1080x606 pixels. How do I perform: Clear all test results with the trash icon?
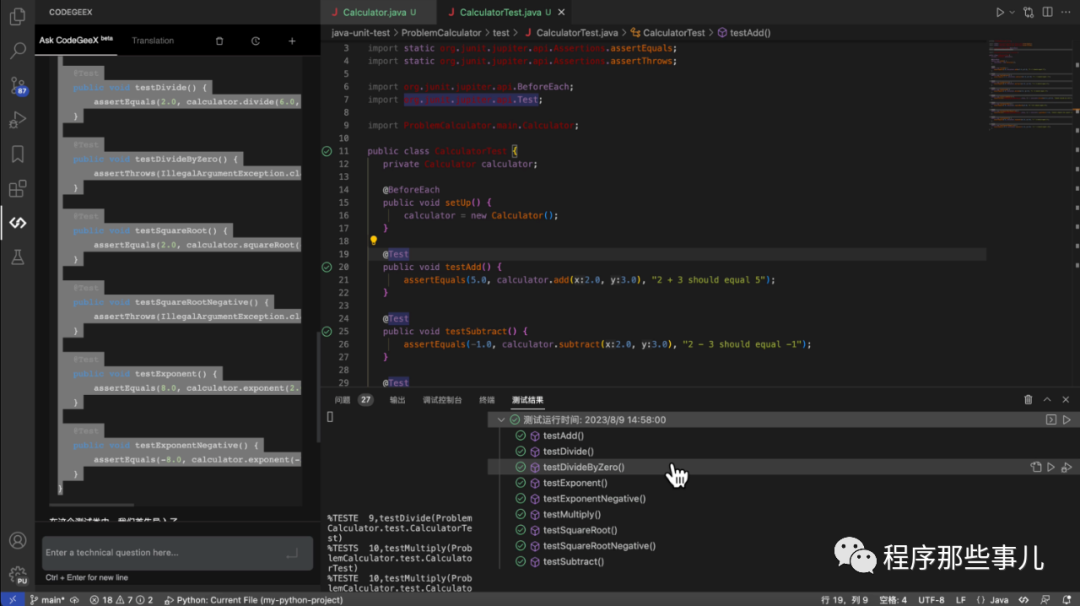pyautogui.click(x=1028, y=399)
